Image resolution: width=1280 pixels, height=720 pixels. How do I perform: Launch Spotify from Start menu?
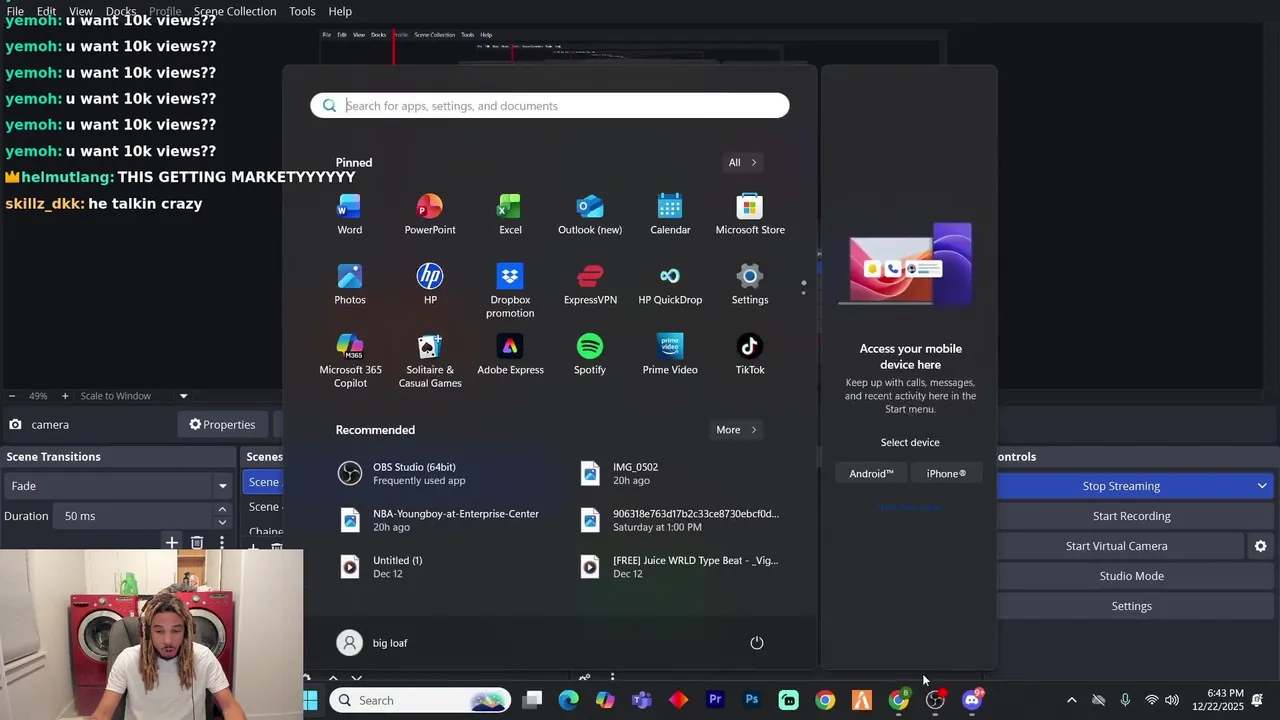coord(590,354)
